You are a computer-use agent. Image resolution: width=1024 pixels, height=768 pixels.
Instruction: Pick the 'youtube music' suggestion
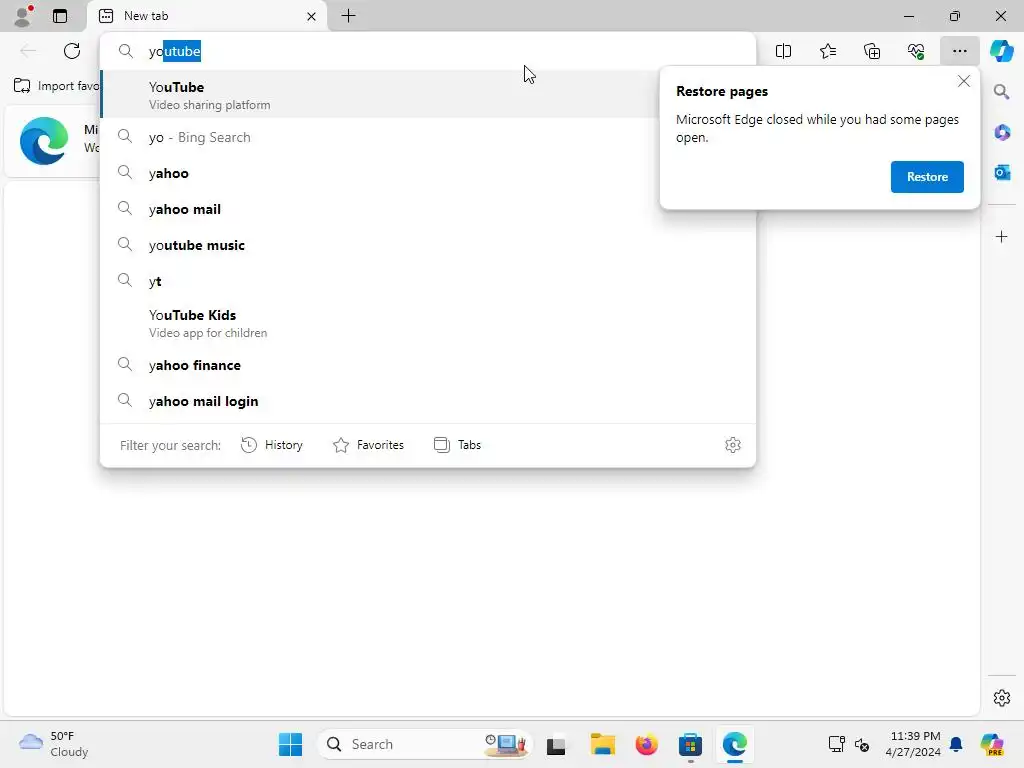pos(428,245)
